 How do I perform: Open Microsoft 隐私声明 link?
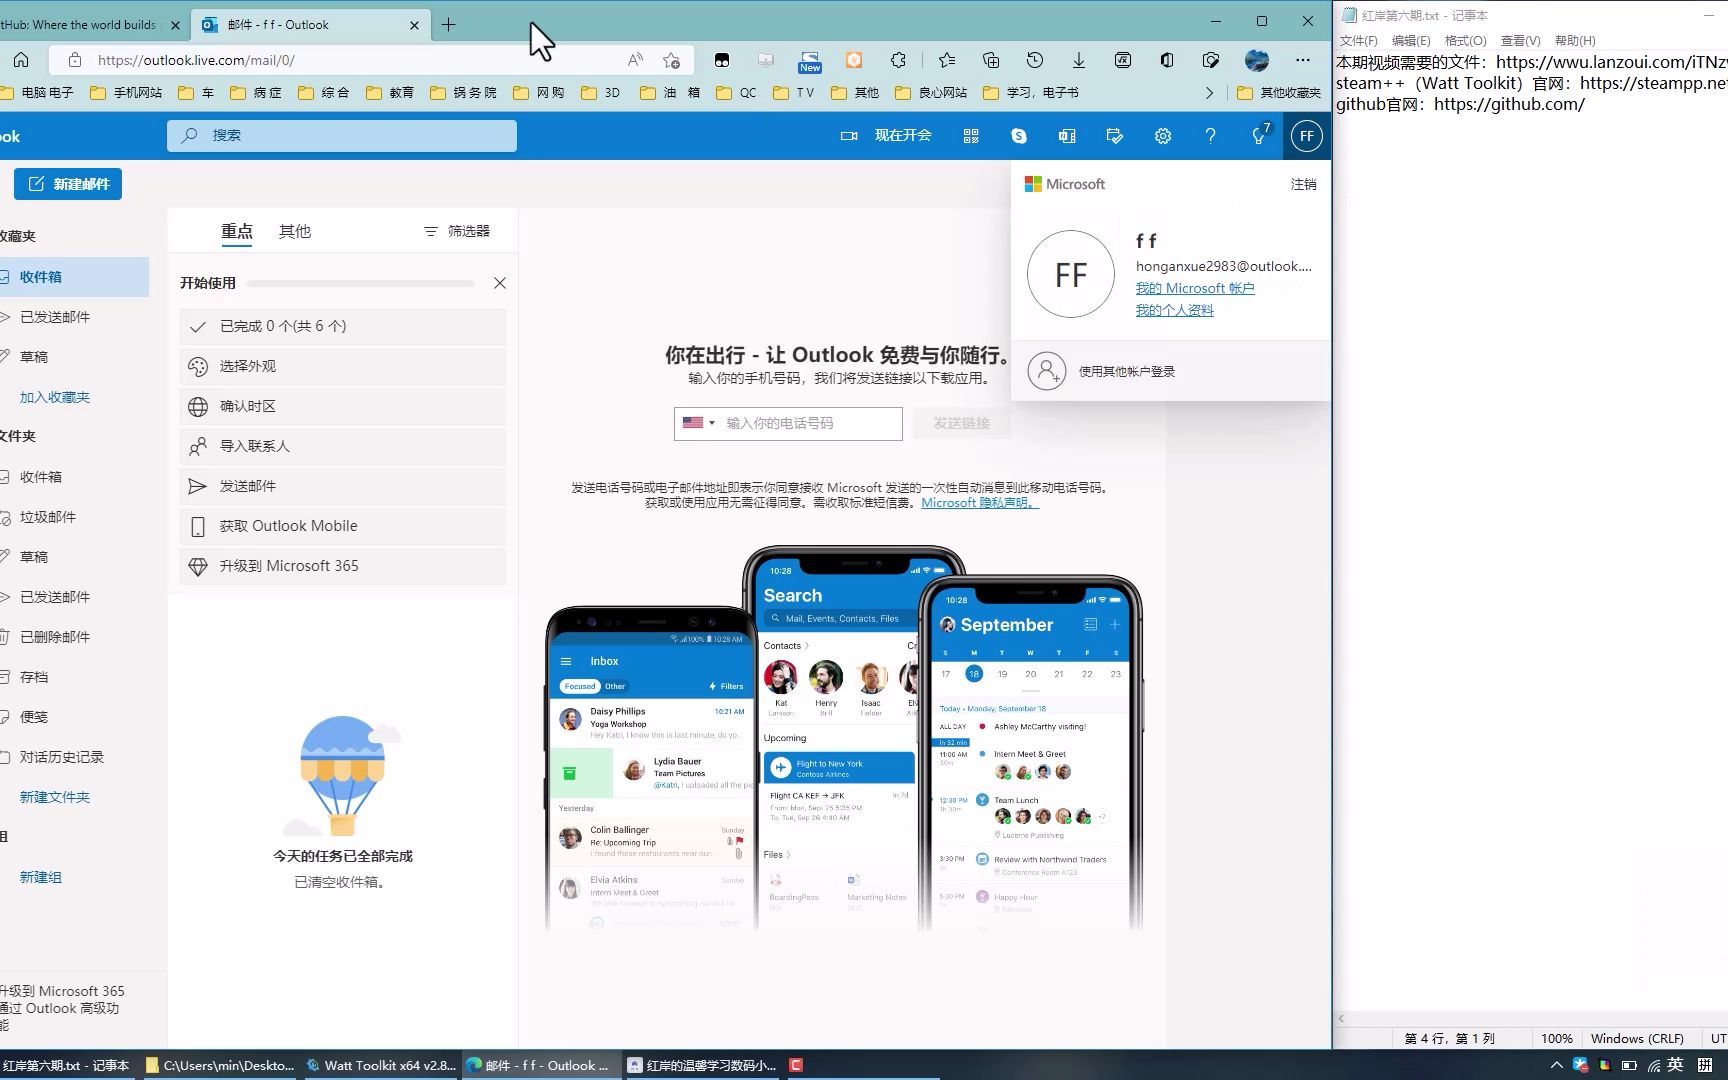(980, 503)
